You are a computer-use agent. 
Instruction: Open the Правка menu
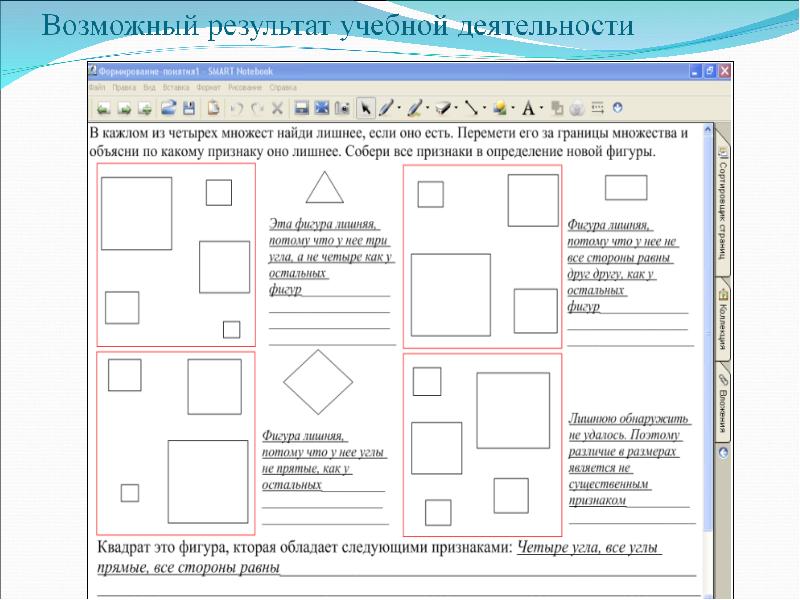[125, 88]
